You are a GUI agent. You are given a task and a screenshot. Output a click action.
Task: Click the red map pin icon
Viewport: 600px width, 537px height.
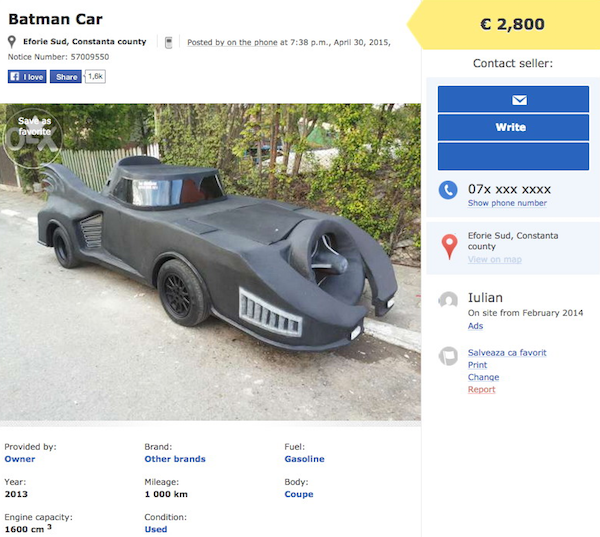[x=449, y=245]
